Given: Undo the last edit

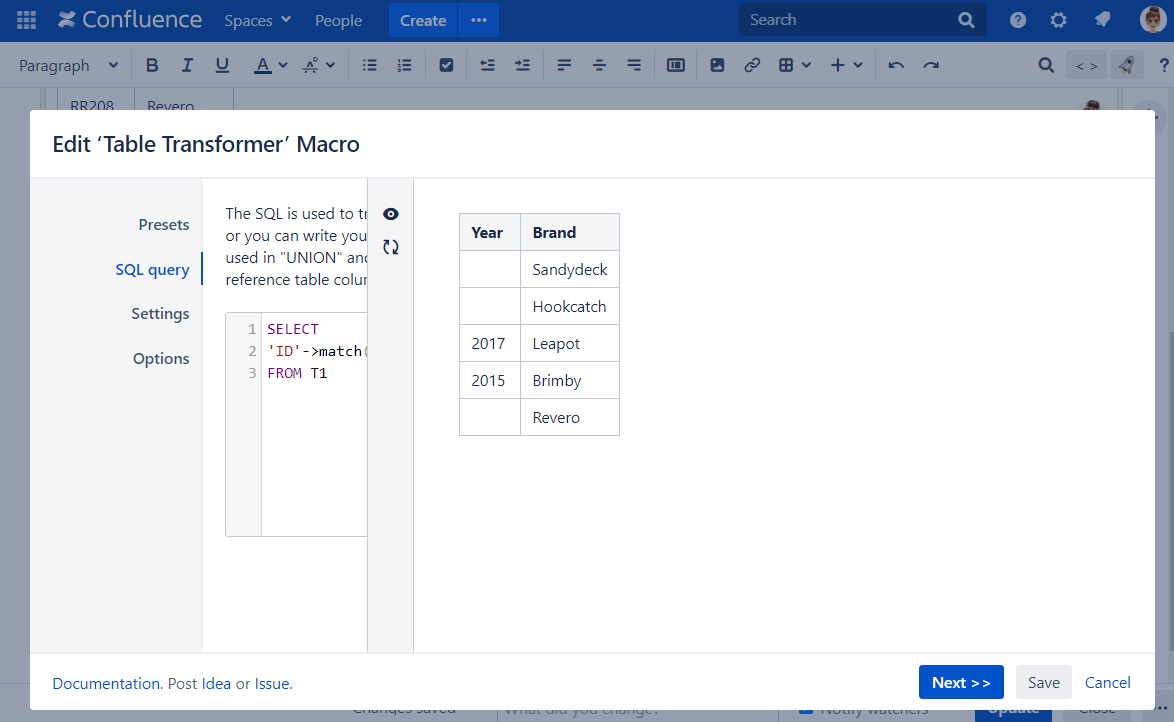Looking at the screenshot, I should click(x=896, y=65).
